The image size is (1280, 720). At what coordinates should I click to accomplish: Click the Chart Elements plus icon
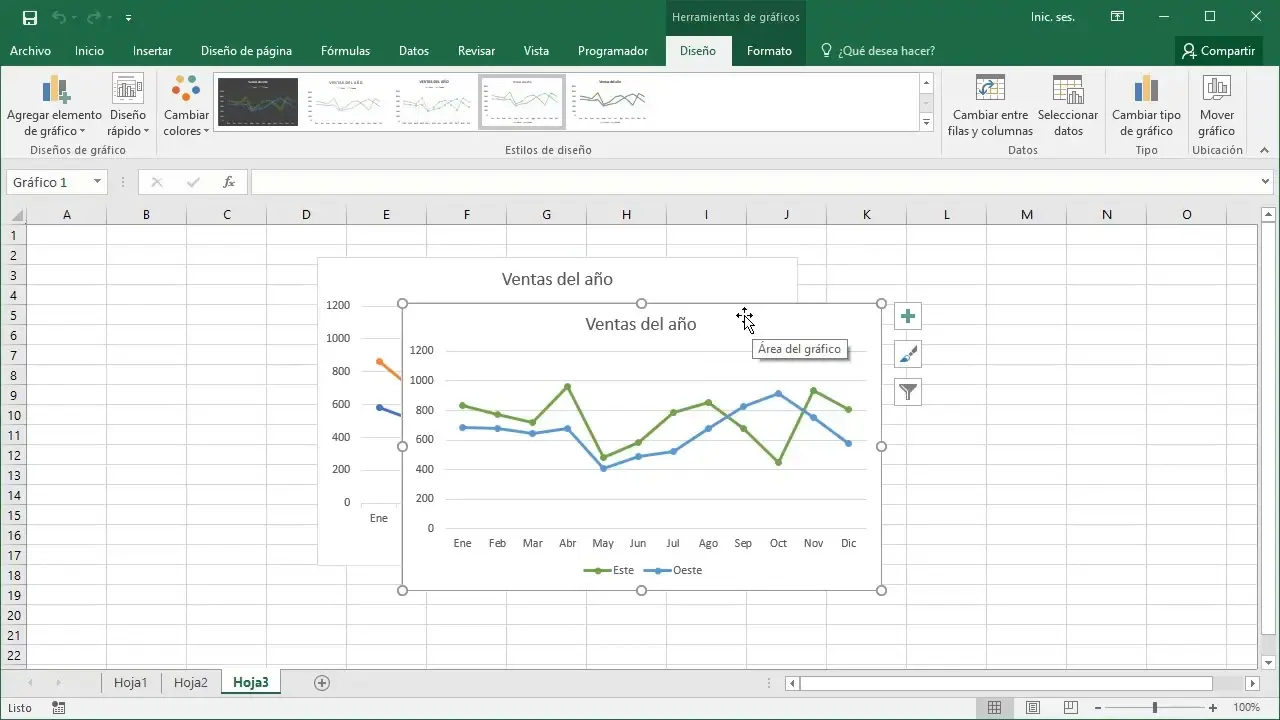(907, 317)
